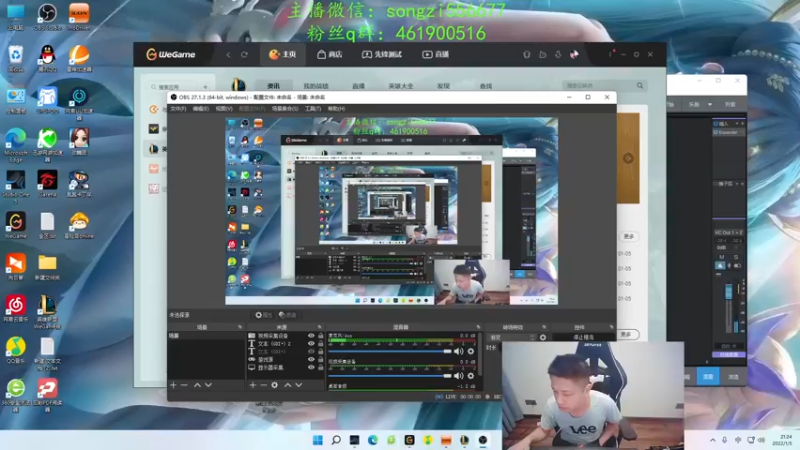Viewport: 800px width, 450px height.
Task: Open taskbar search magnifier
Action: 336,440
